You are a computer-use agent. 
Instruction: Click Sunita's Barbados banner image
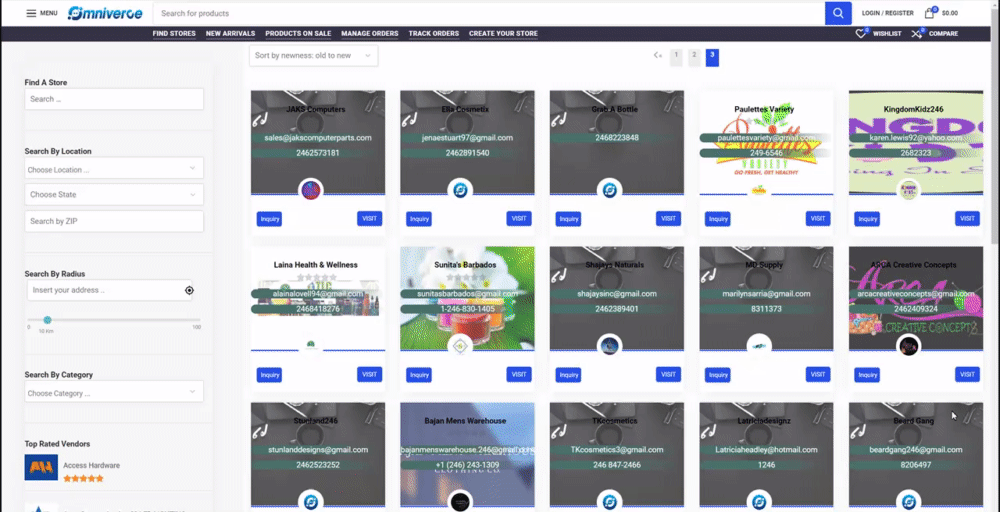pos(467,298)
